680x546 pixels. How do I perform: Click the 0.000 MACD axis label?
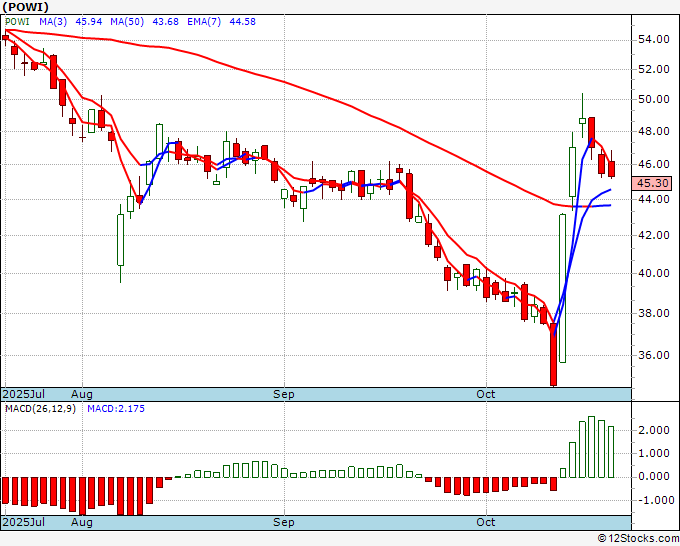pyautogui.click(x=654, y=477)
